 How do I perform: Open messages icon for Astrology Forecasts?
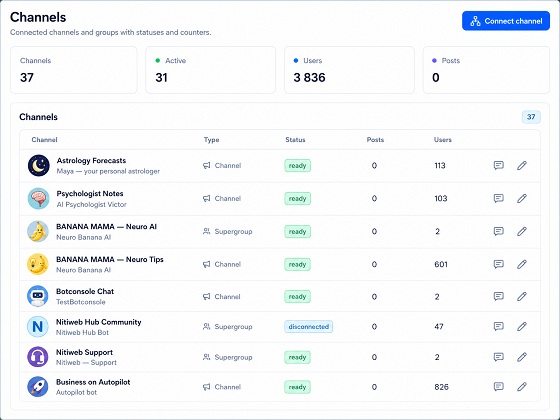(499, 165)
